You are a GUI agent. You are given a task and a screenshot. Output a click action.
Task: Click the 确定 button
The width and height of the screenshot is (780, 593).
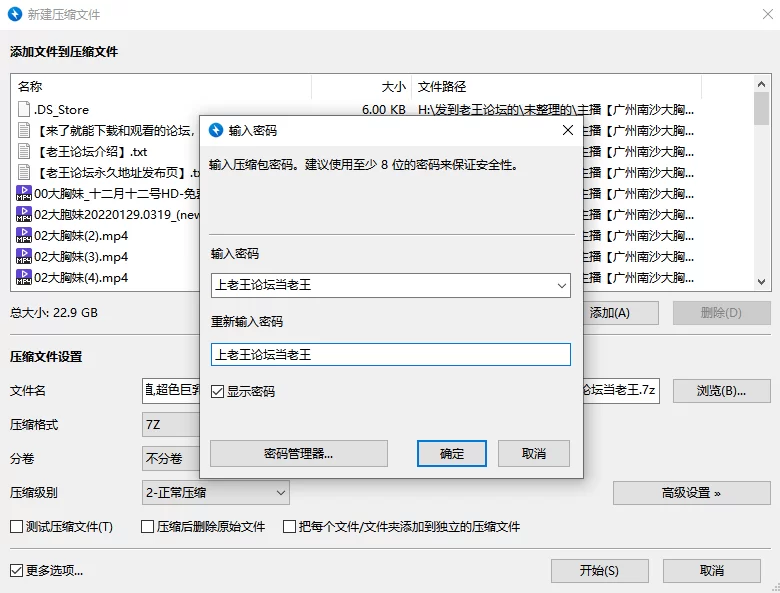[x=452, y=453]
